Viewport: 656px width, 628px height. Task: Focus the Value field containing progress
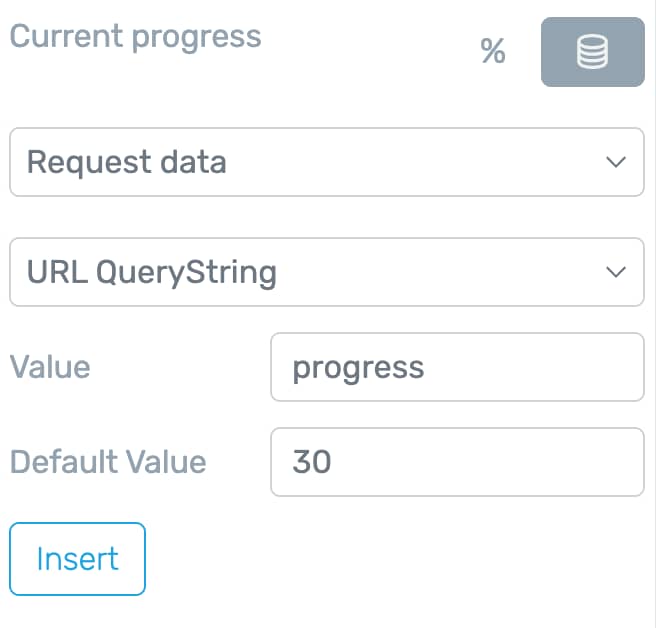pos(457,367)
